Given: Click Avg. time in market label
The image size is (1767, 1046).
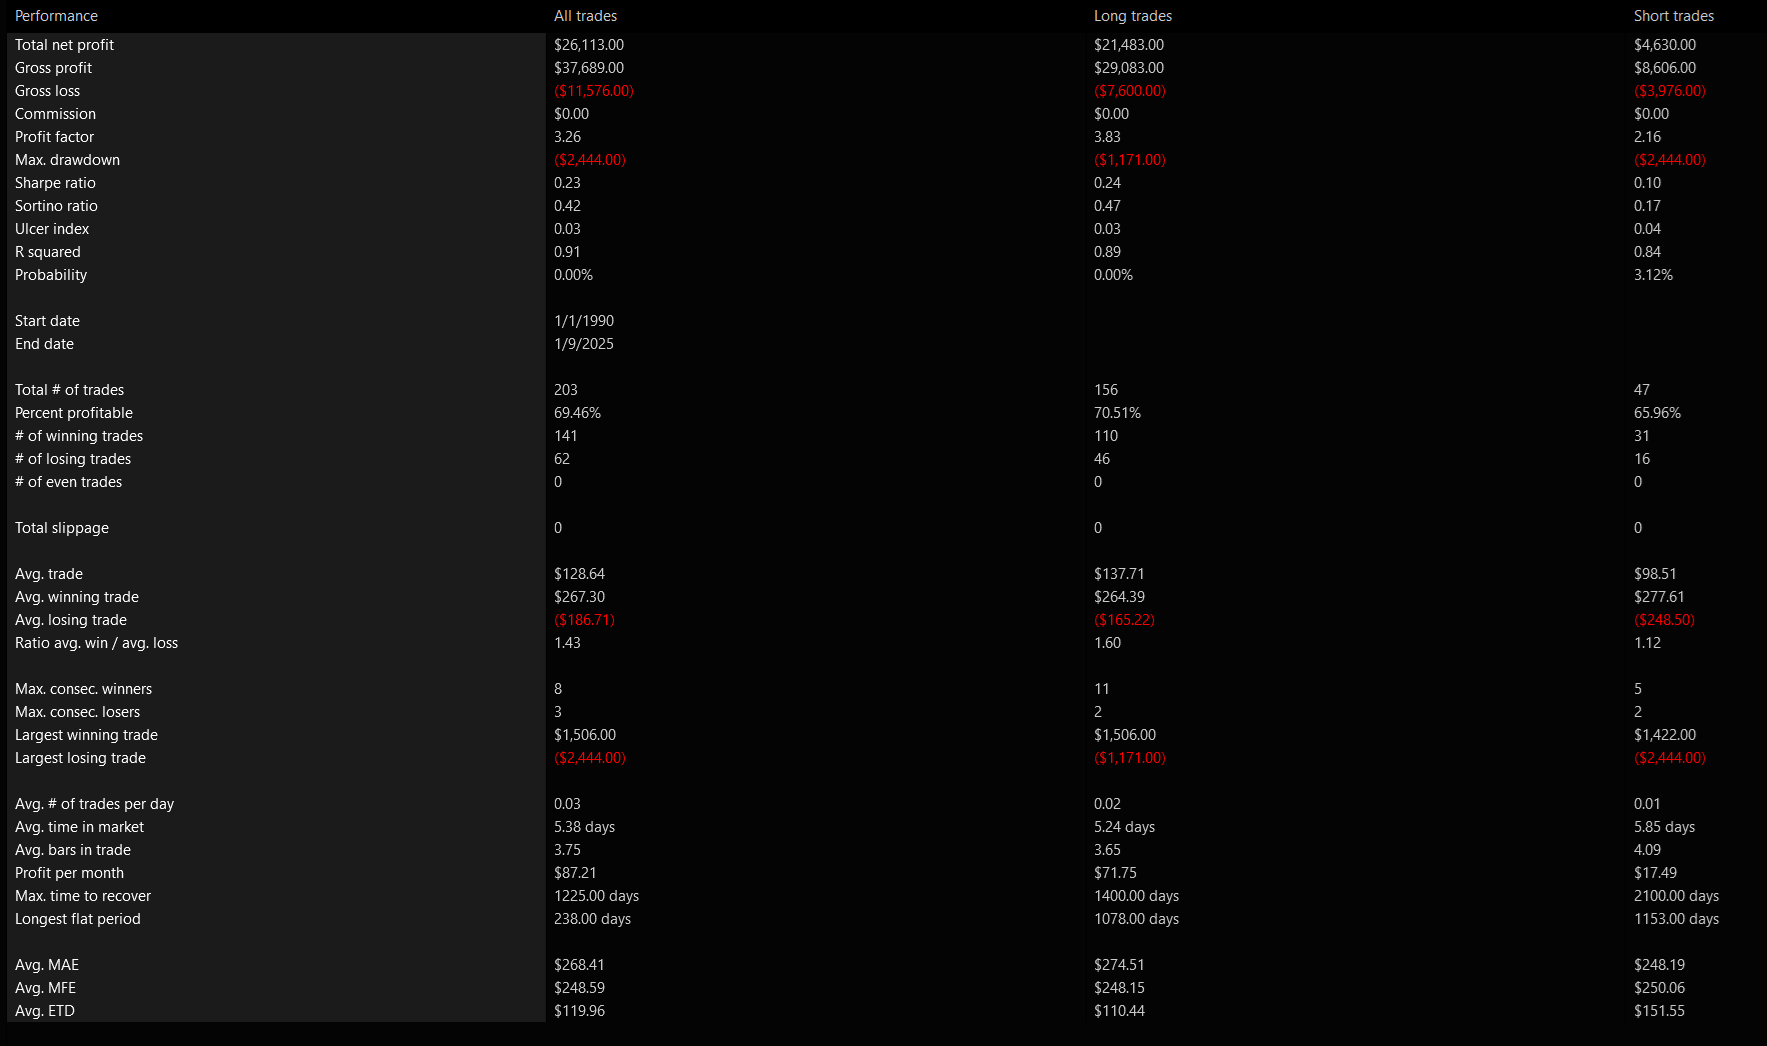Looking at the screenshot, I should pos(79,827).
